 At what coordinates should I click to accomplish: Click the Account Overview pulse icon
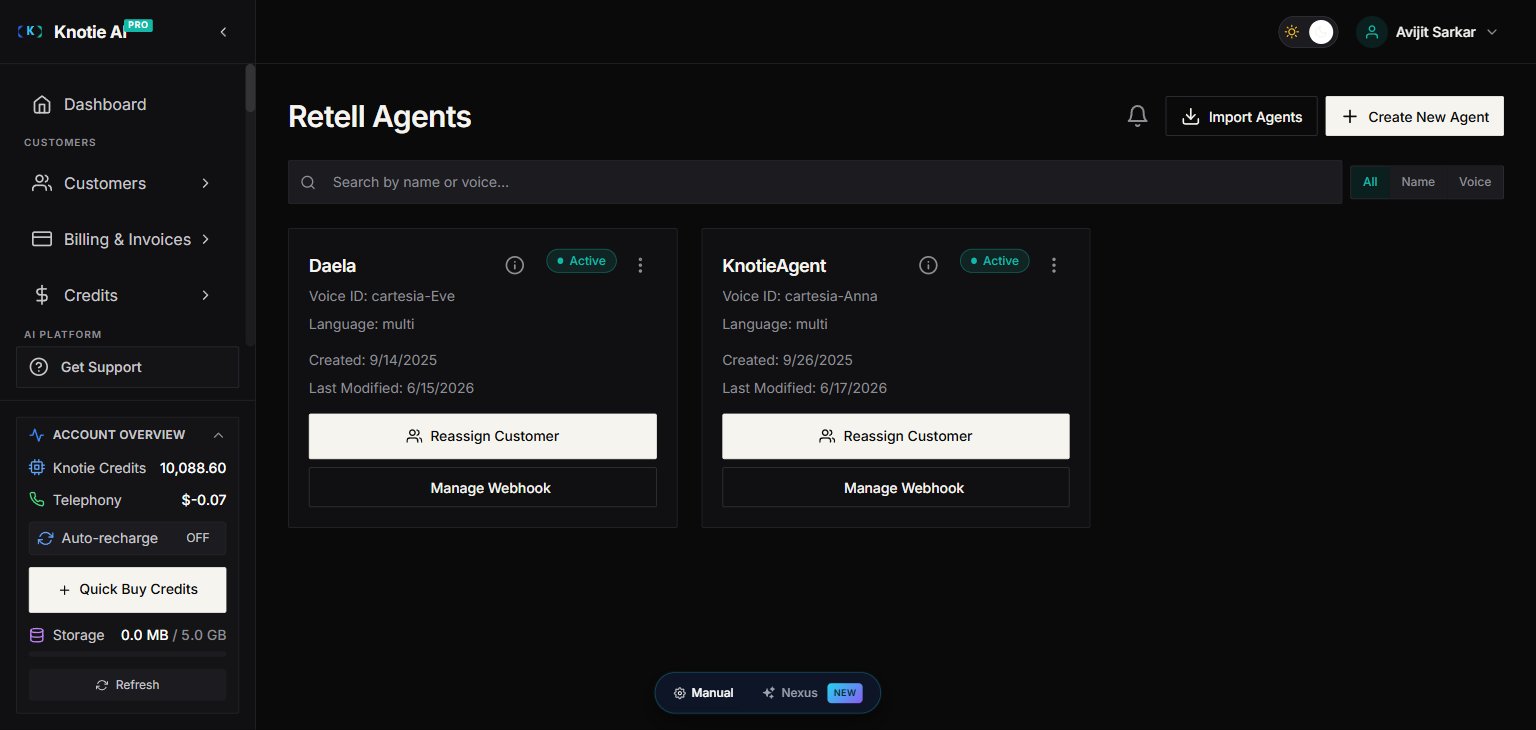coord(37,435)
